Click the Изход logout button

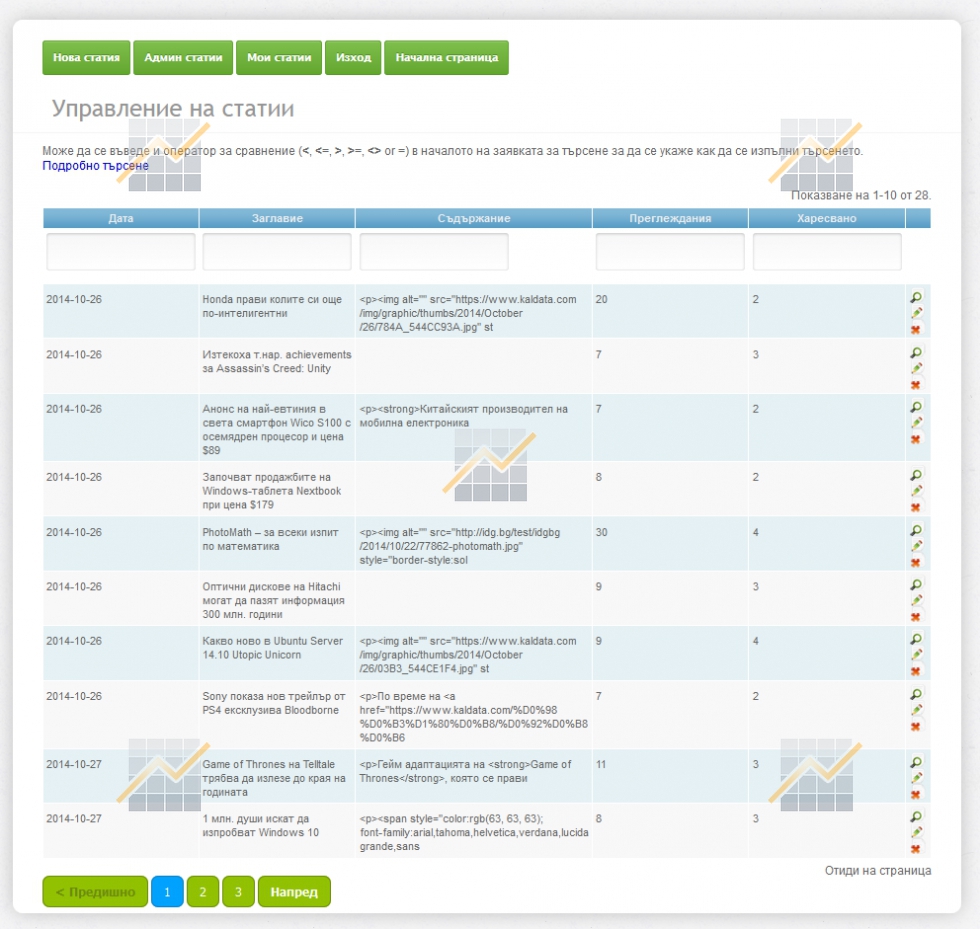click(x=353, y=58)
